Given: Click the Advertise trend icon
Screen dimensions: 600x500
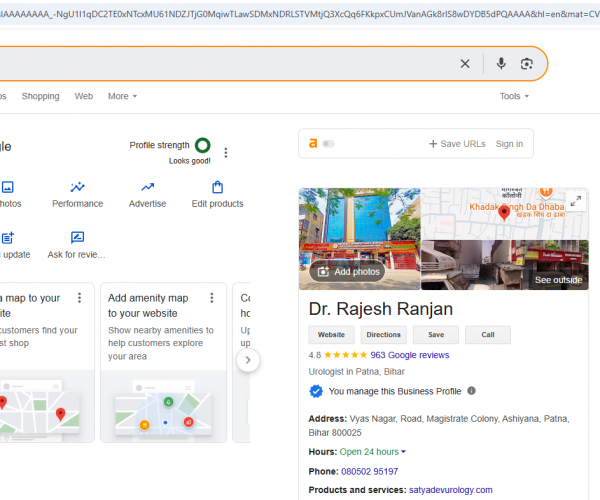Looking at the screenshot, I should pyautogui.click(x=148, y=187).
